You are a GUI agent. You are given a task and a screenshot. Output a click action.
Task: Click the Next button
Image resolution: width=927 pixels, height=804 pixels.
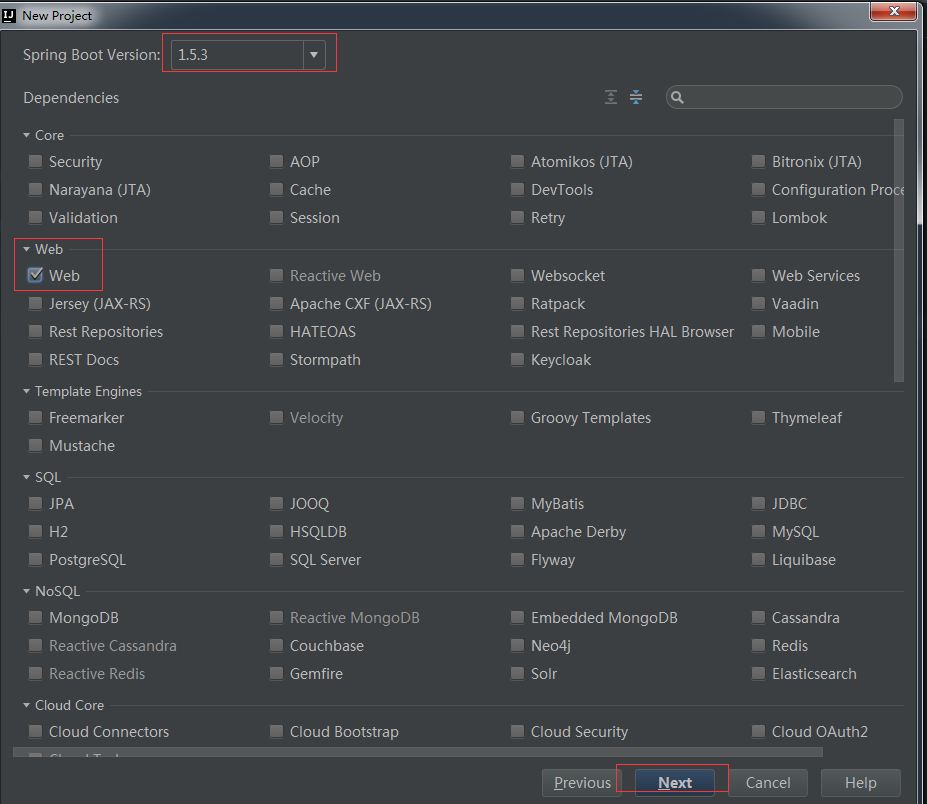[x=675, y=783]
